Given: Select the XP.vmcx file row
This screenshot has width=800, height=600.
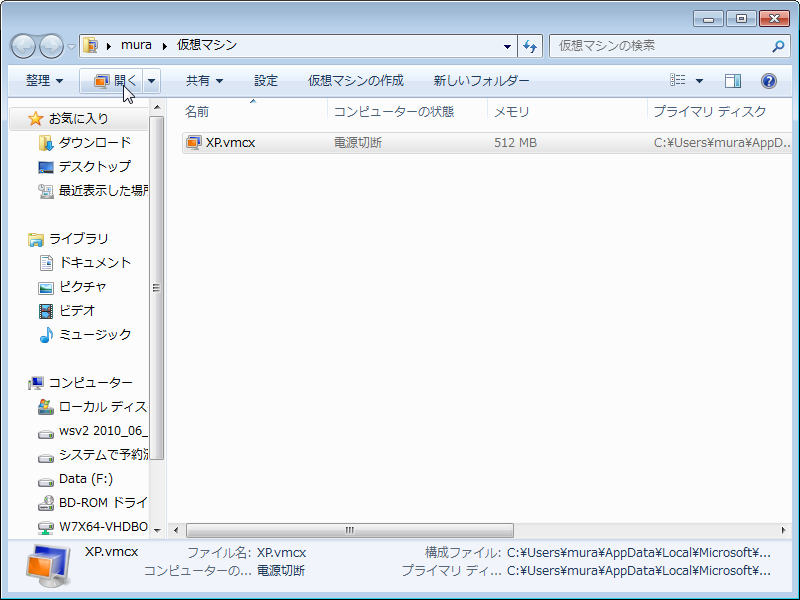Looking at the screenshot, I should point(487,143).
